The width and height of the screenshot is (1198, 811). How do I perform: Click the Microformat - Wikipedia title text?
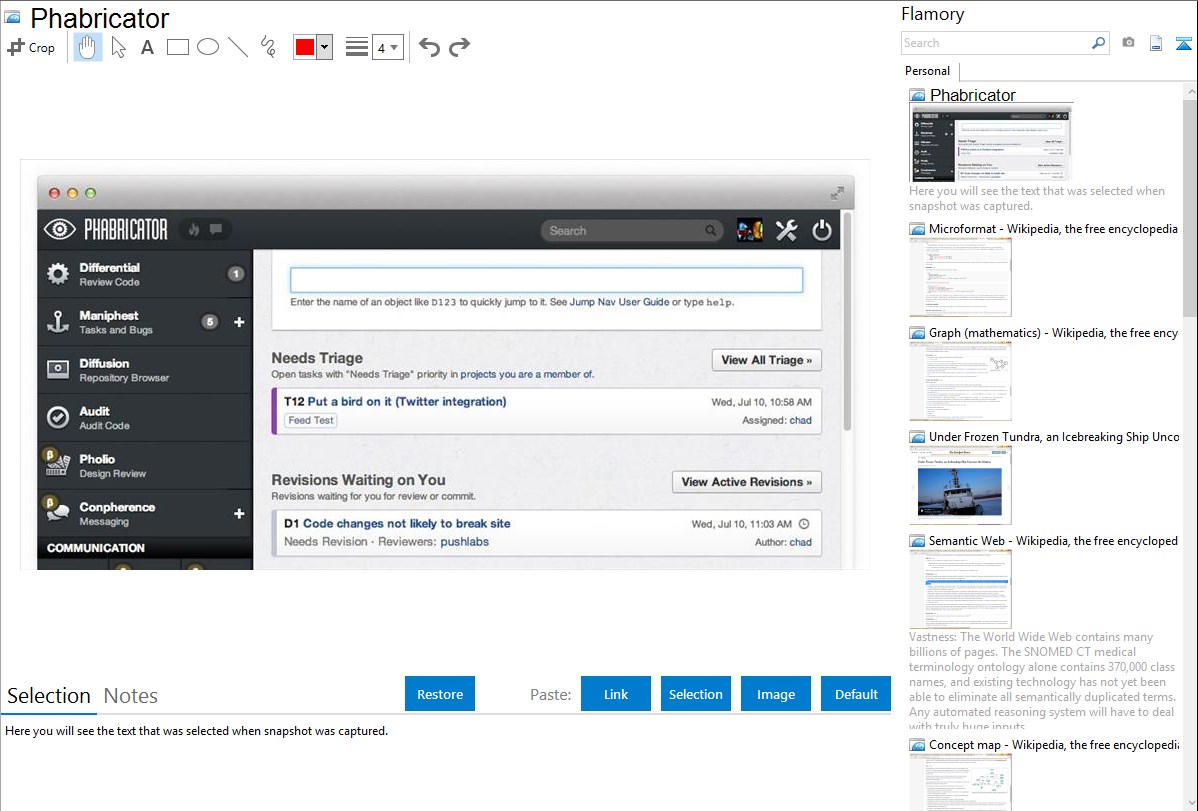pyautogui.click(x=1053, y=229)
